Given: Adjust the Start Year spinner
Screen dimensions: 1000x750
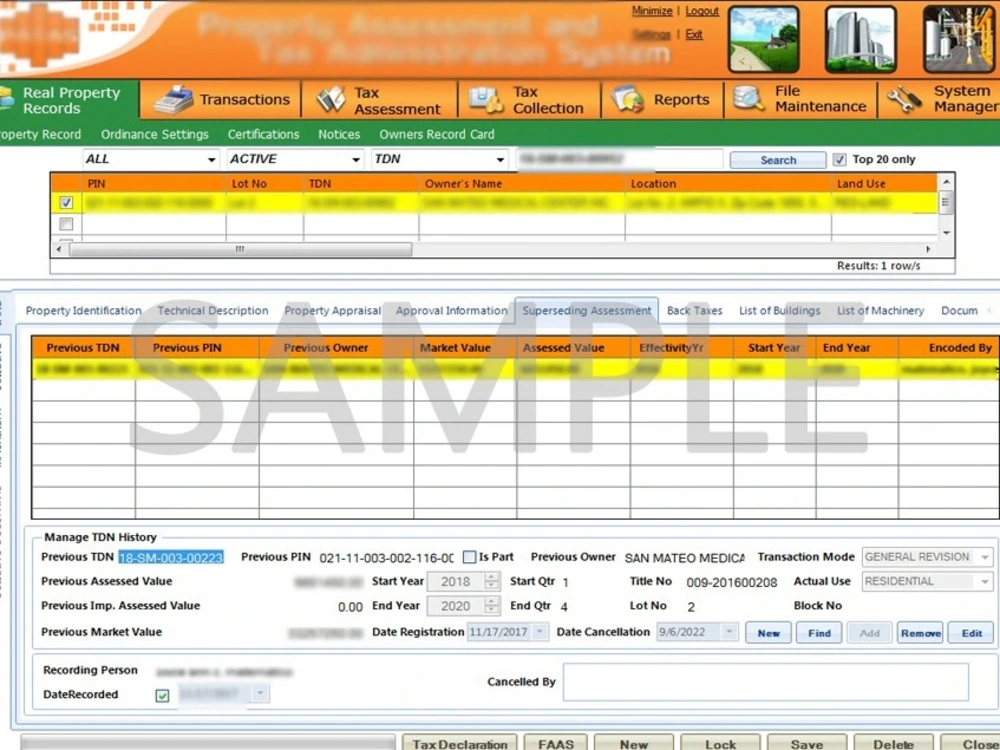Looking at the screenshot, I should (x=491, y=581).
